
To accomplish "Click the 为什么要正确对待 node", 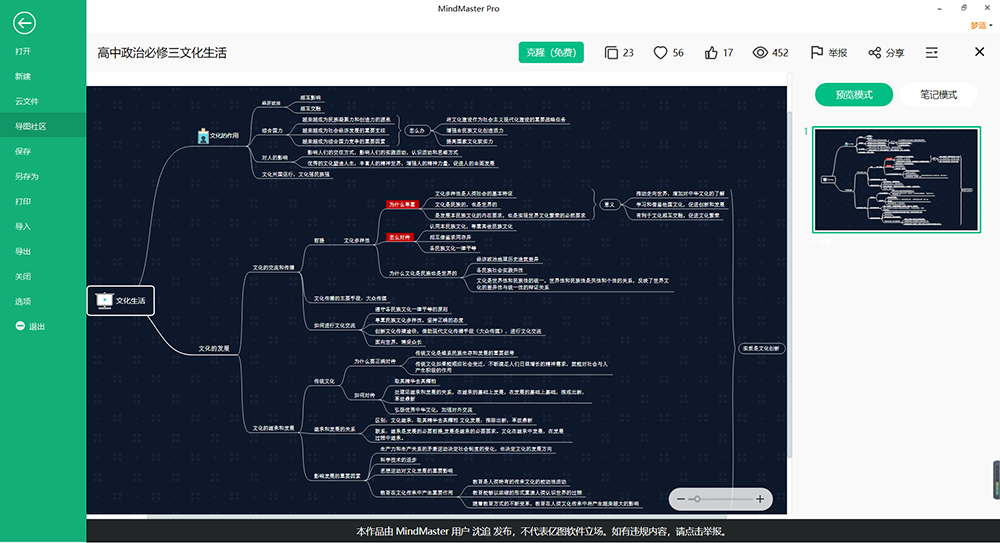I will coord(375,361).
